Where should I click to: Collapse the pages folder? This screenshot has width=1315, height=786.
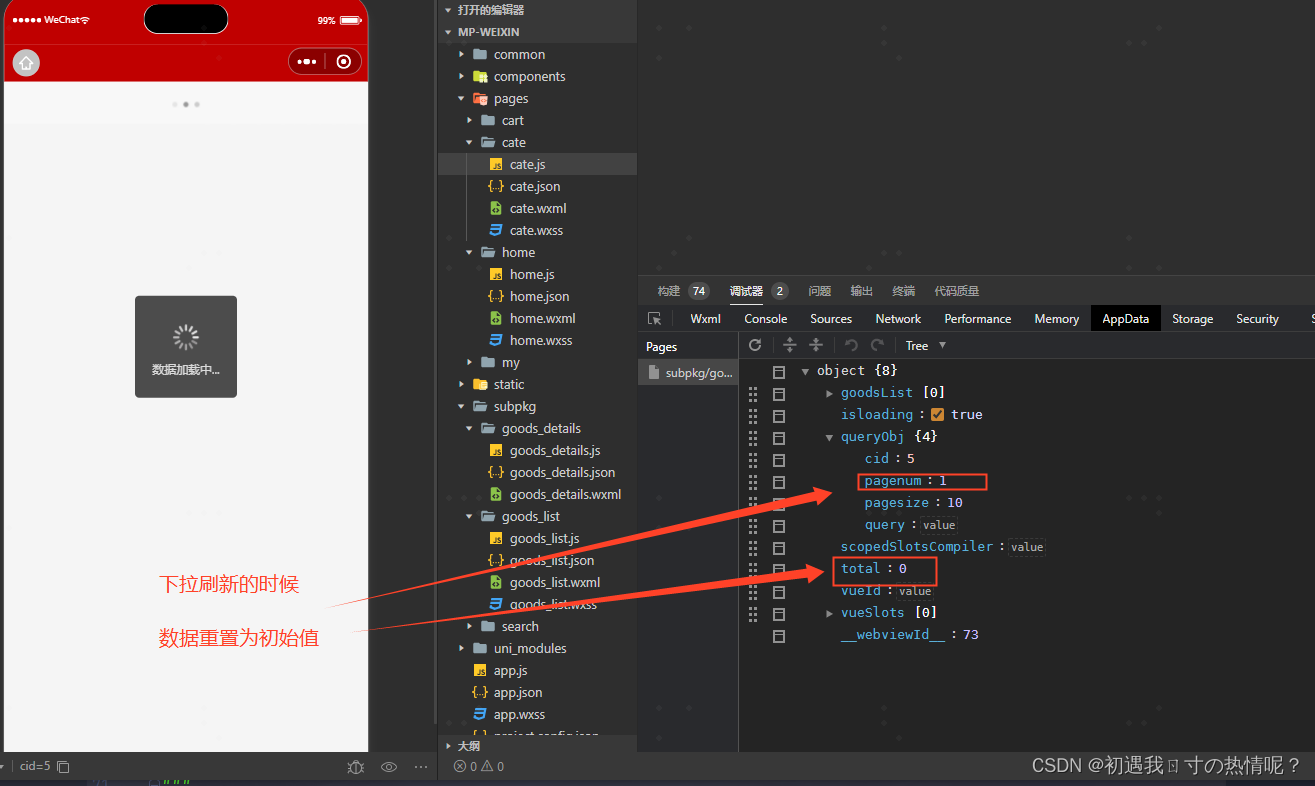(x=462, y=98)
